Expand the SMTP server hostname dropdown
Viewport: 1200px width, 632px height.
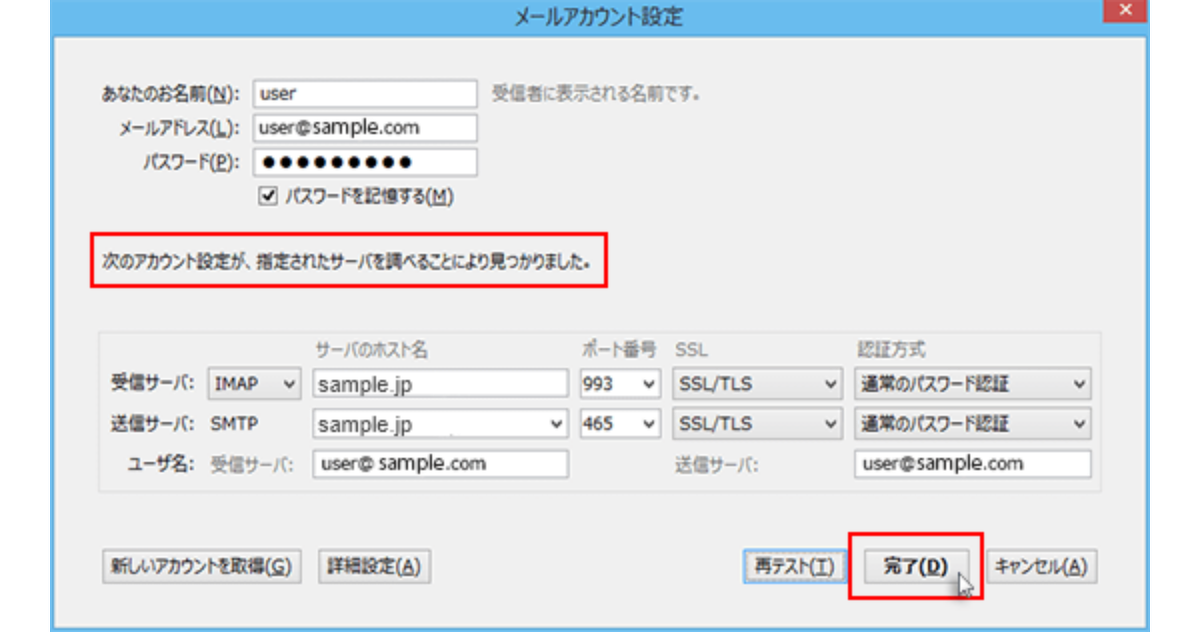tap(557, 424)
